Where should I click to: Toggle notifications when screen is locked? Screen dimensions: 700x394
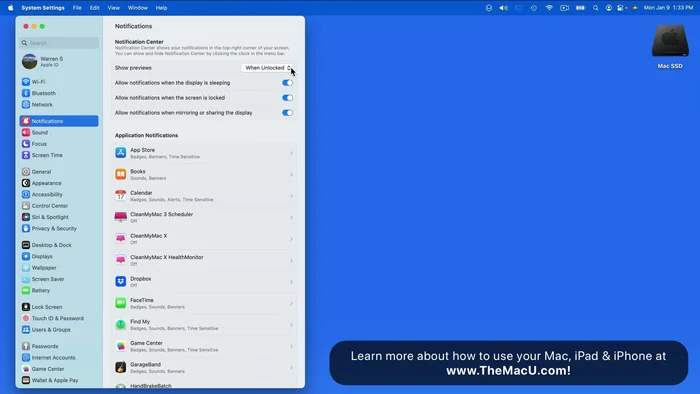point(288,98)
